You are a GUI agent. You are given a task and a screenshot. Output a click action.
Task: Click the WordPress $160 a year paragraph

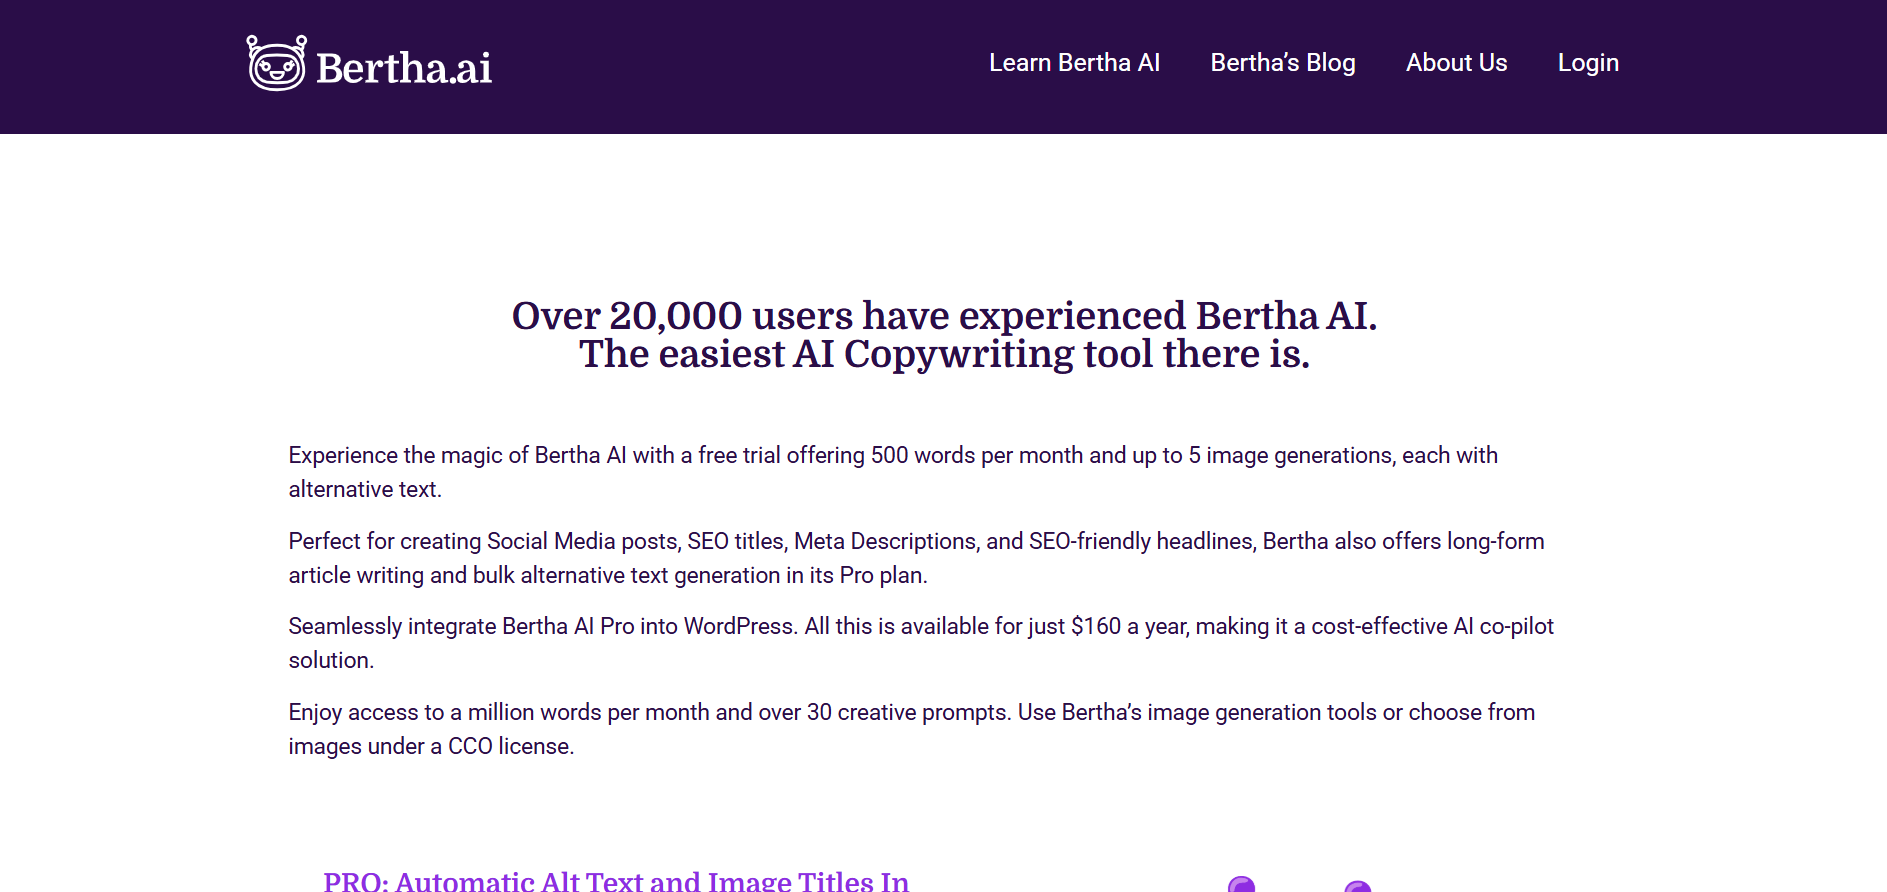point(920,627)
